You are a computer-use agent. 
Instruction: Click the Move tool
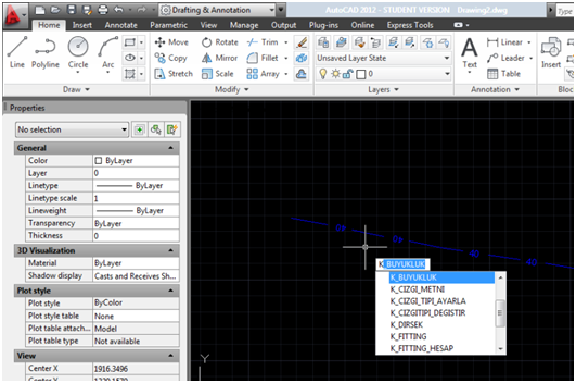pyautogui.click(x=171, y=42)
